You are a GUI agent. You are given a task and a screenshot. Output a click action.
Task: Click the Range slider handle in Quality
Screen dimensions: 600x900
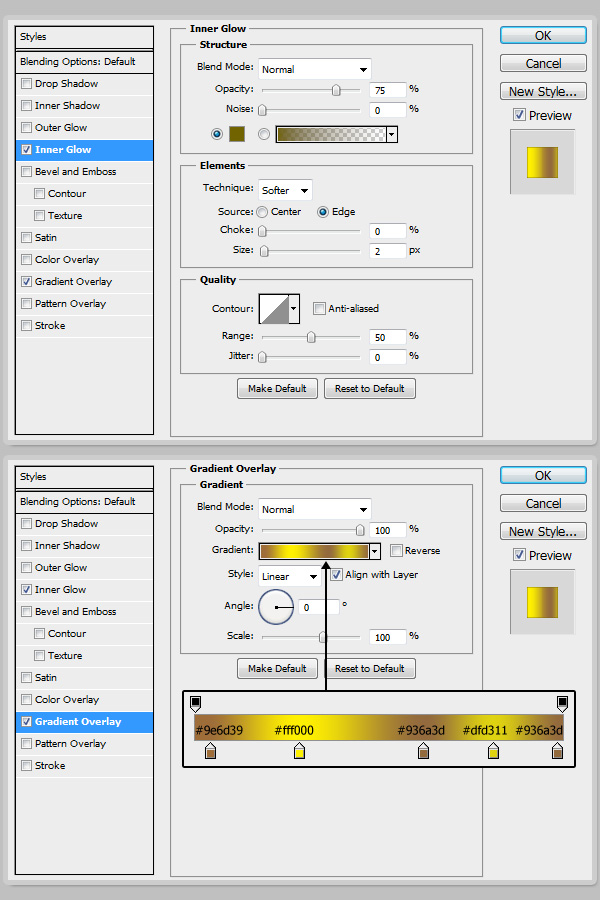(311, 337)
